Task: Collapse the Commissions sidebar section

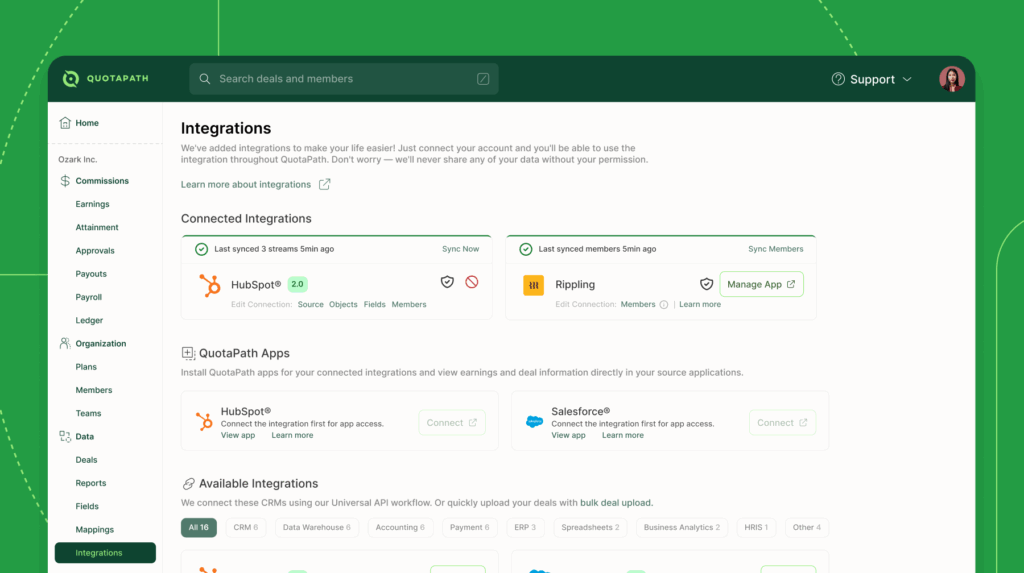Action: click(101, 181)
